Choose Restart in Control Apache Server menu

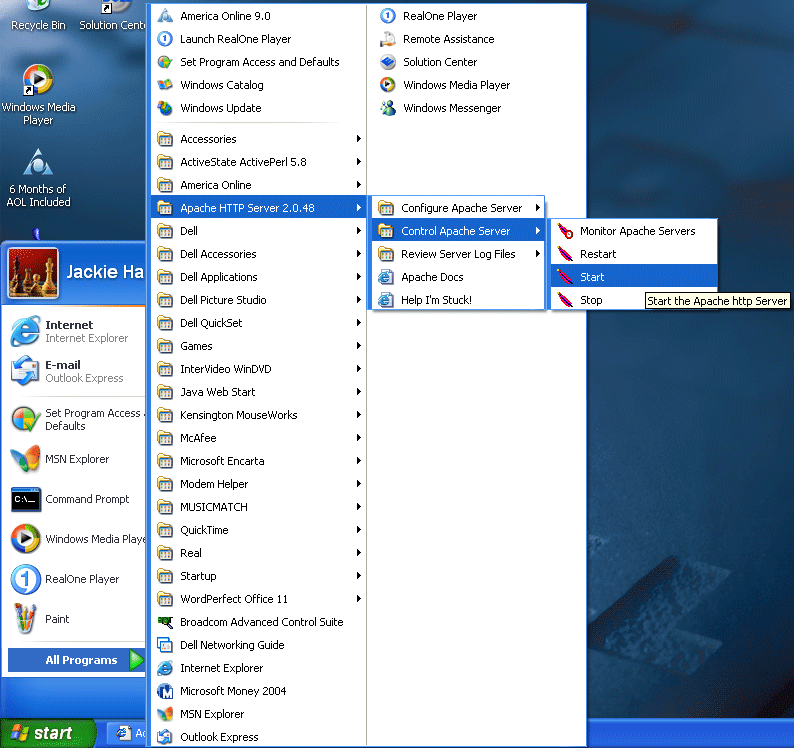tap(634, 254)
